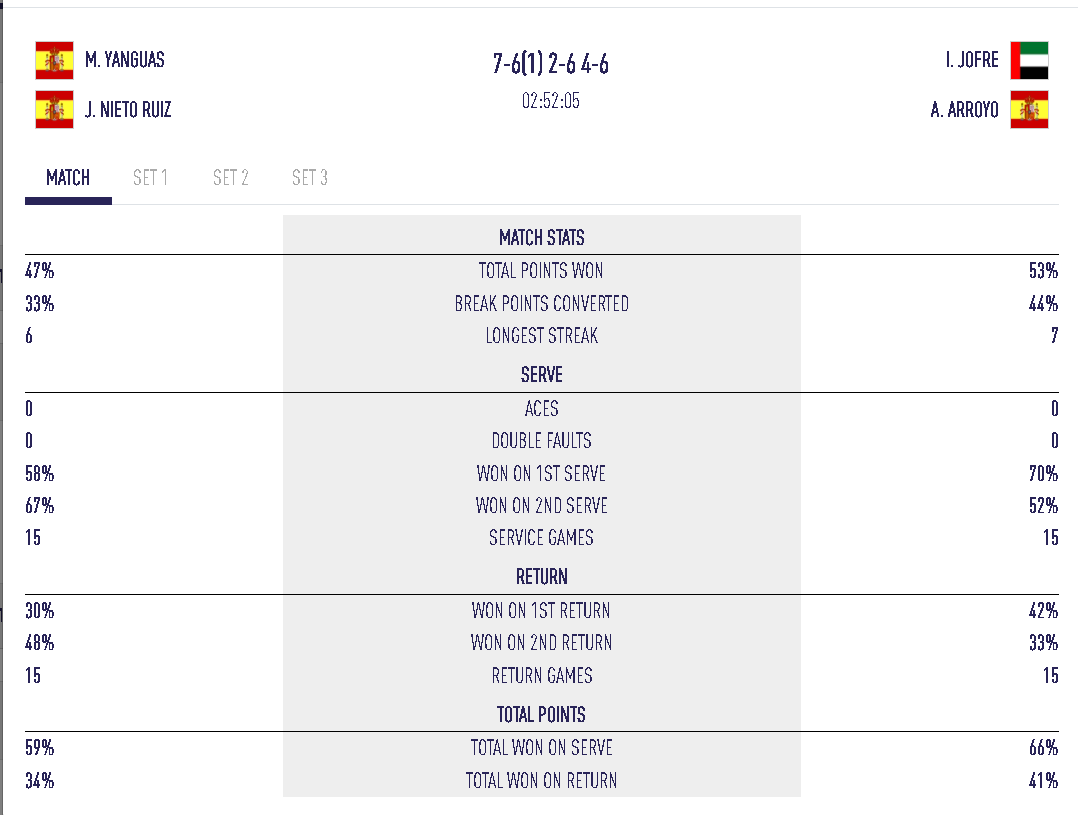Click the RETURN section header
The width and height of the screenshot is (1078, 815).
[542, 577]
